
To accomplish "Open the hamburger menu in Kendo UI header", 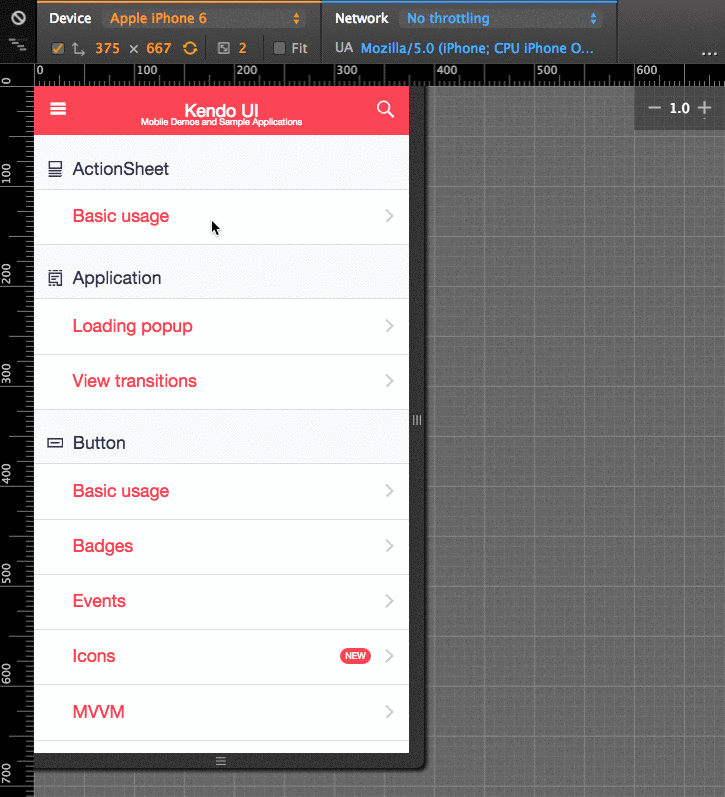I will pos(58,109).
